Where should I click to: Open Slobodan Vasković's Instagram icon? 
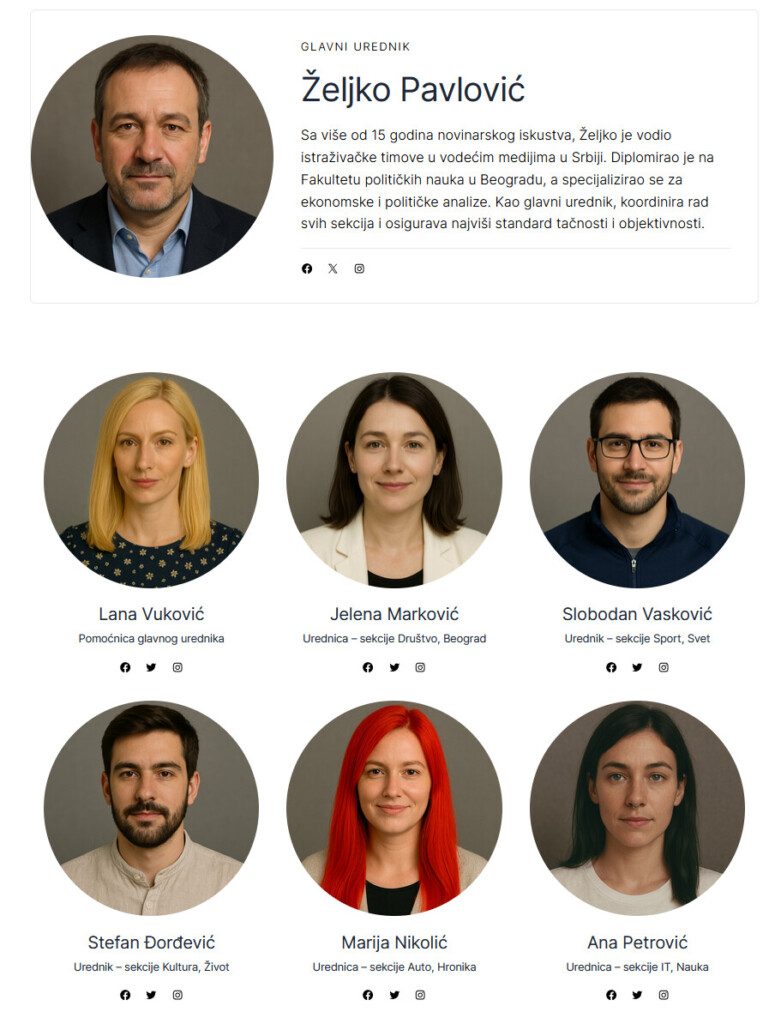[663, 667]
